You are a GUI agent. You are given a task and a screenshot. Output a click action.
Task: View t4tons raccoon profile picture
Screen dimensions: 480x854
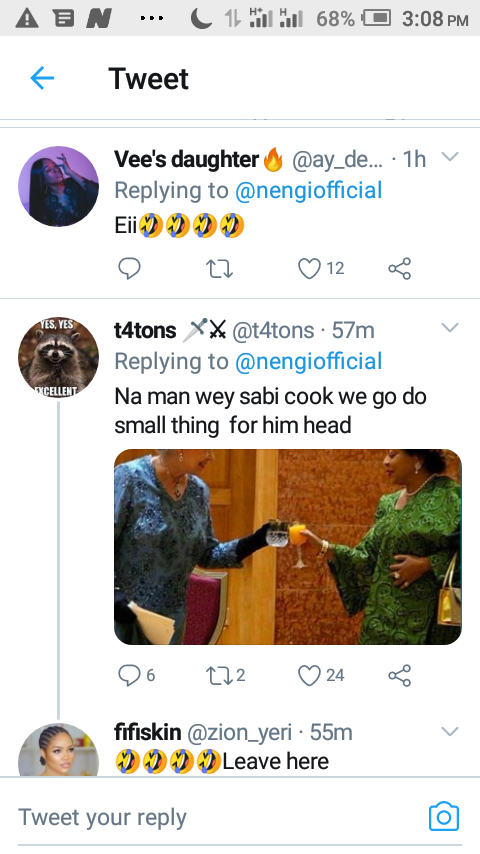pyautogui.click(x=58, y=357)
